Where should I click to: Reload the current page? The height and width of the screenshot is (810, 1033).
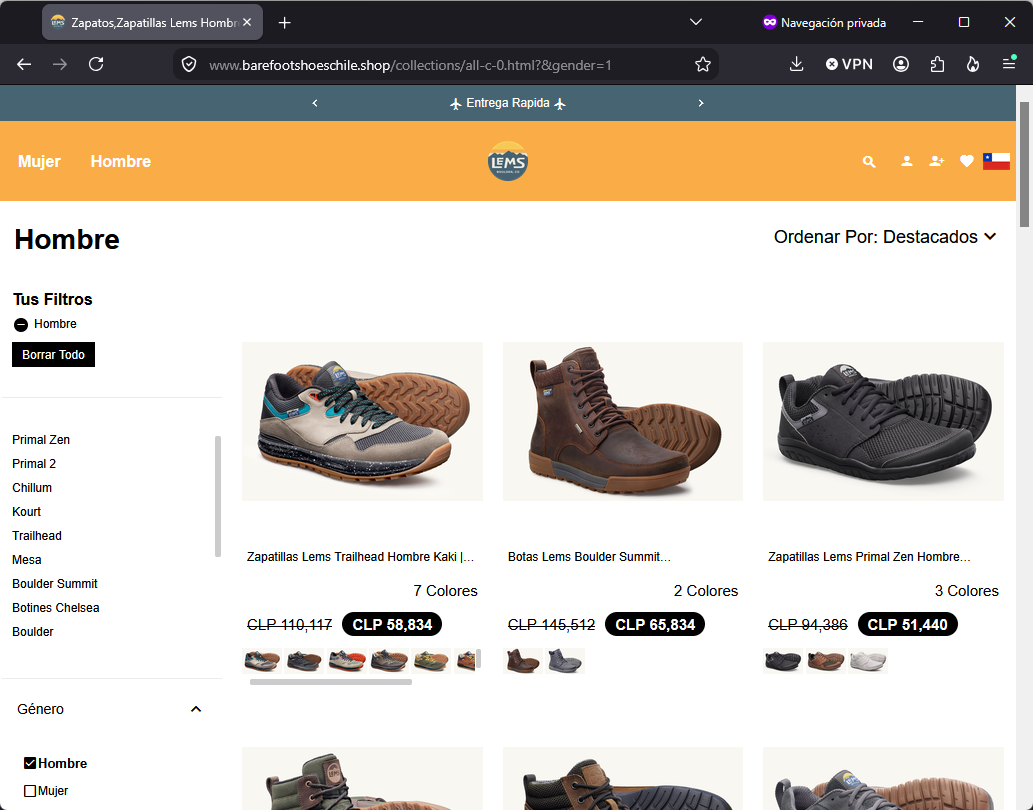pyautogui.click(x=96, y=64)
